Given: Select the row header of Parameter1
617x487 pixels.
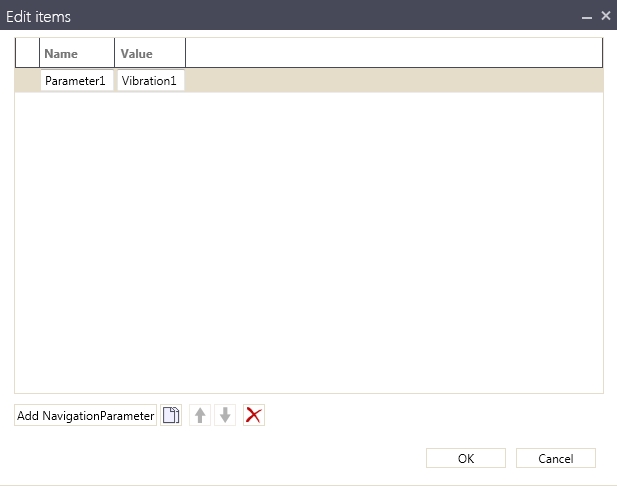Looking at the screenshot, I should click(27, 81).
